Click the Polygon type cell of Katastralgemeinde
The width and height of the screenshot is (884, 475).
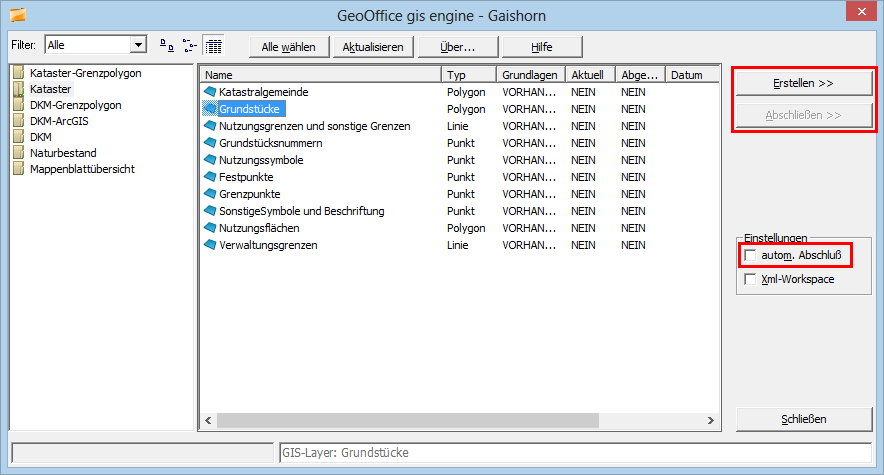click(x=466, y=92)
